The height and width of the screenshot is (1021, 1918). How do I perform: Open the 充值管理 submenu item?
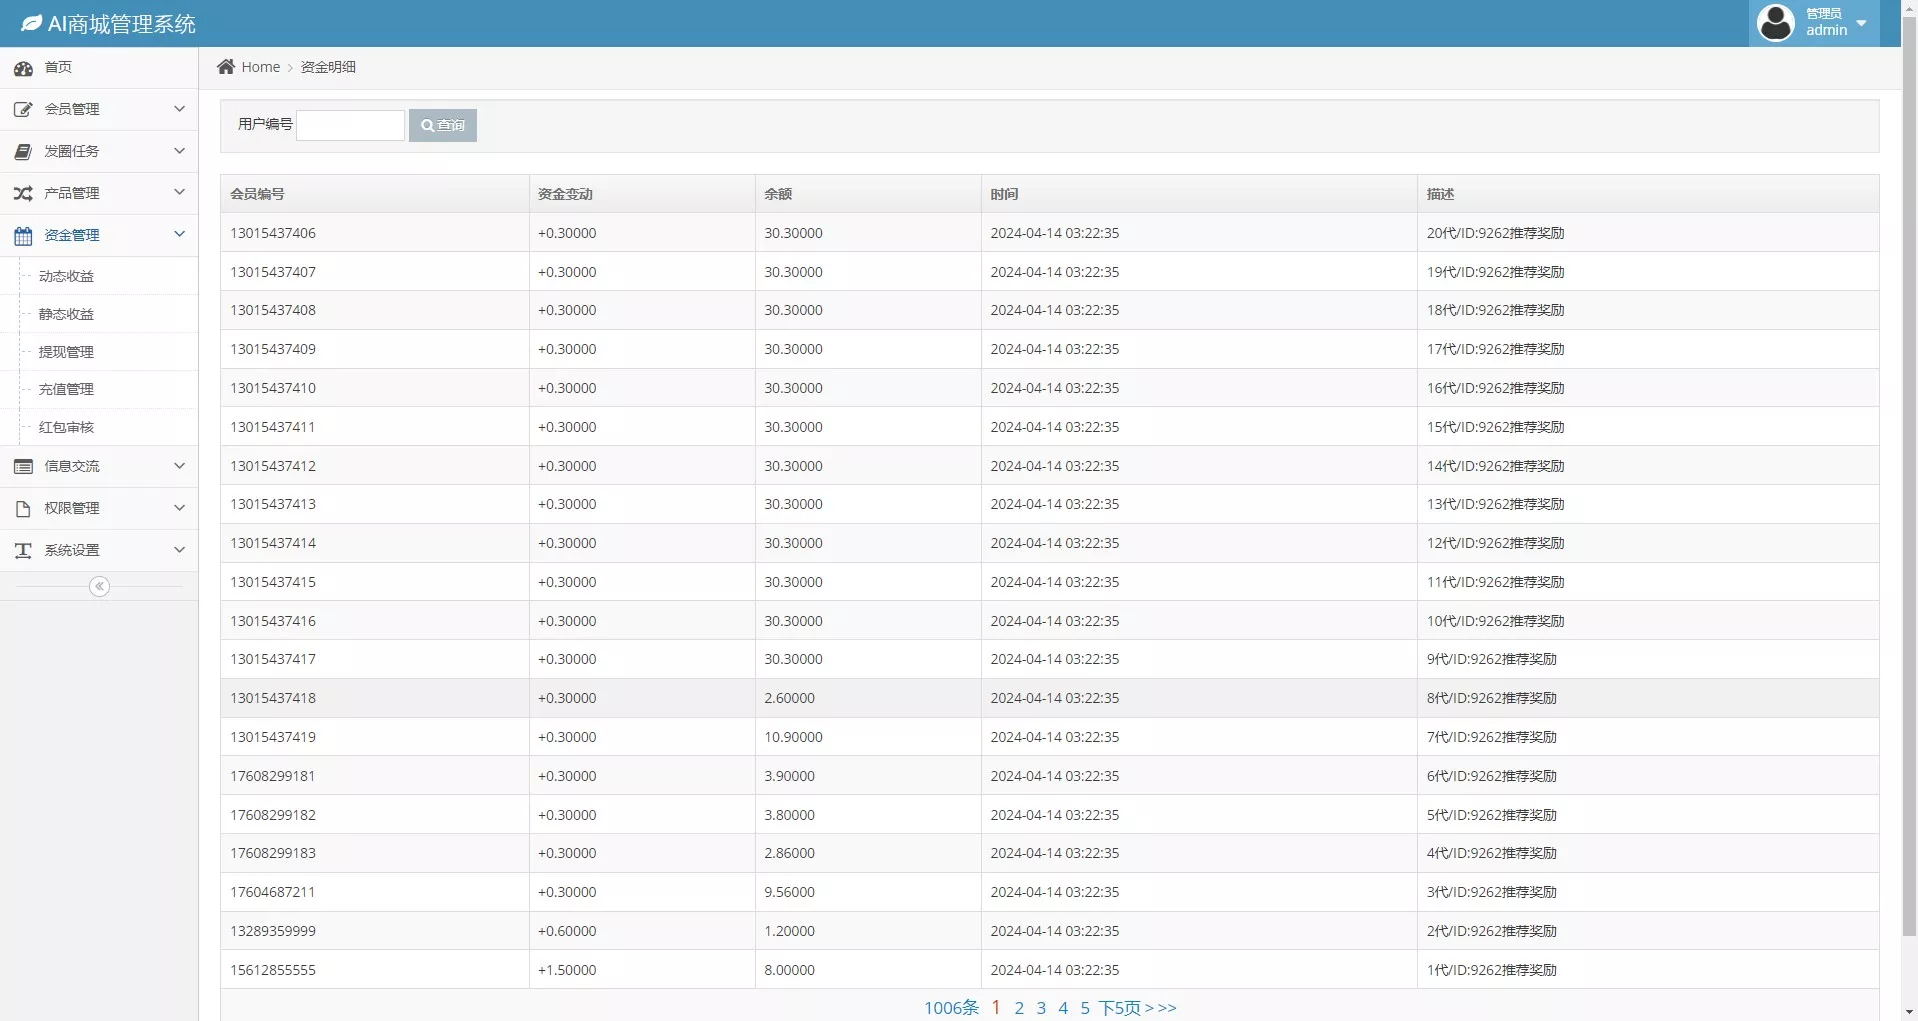pos(66,390)
